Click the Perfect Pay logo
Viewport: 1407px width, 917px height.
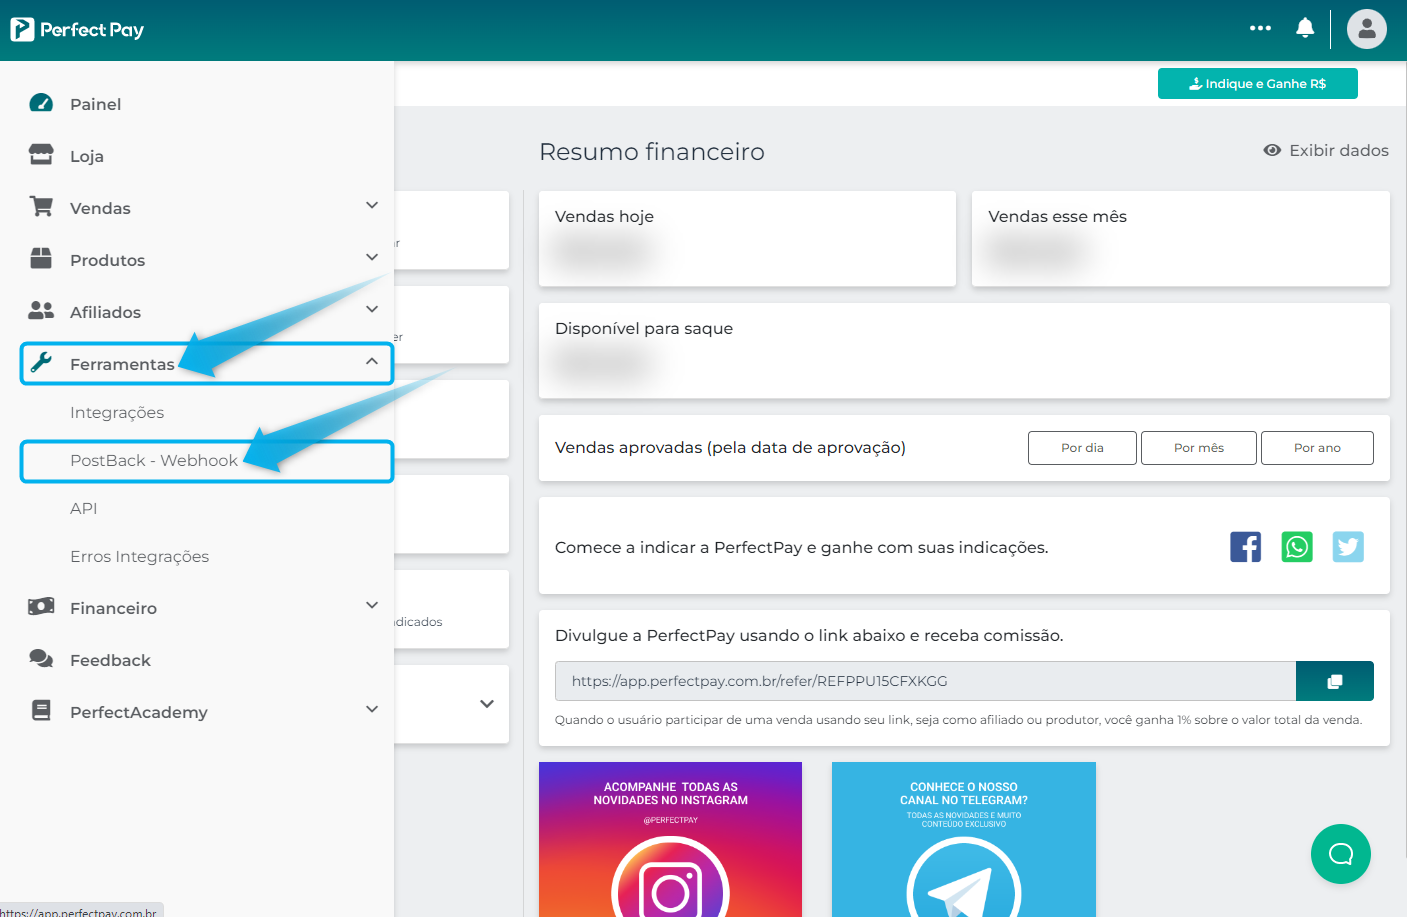(x=77, y=29)
